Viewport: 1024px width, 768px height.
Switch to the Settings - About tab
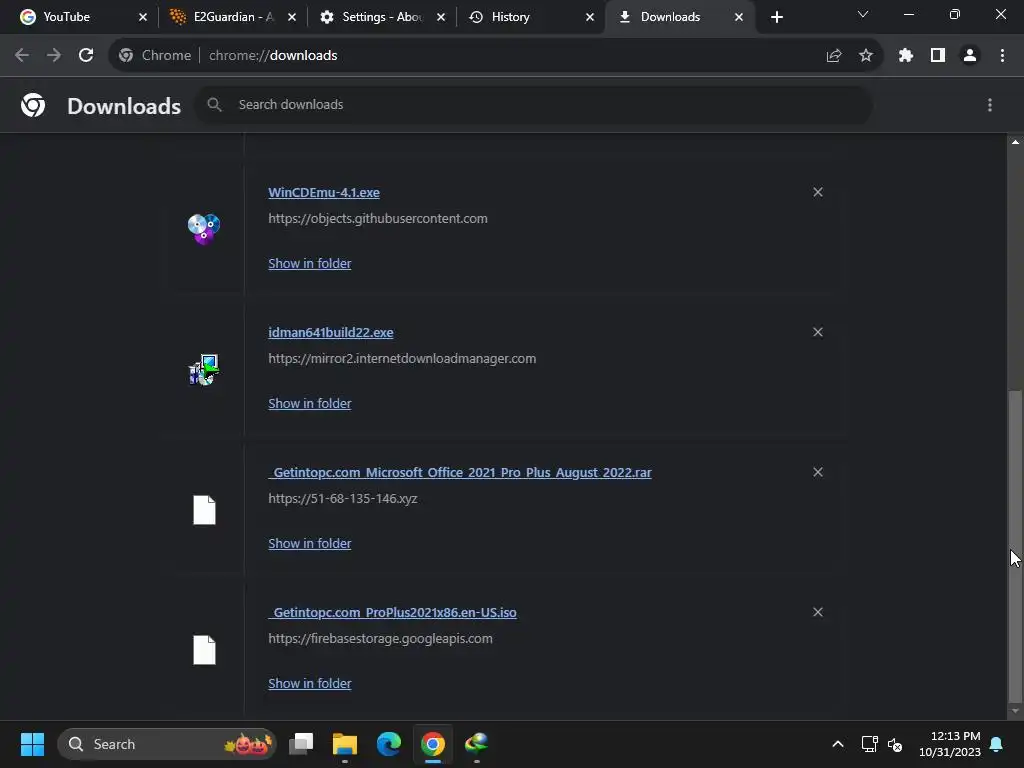381,17
